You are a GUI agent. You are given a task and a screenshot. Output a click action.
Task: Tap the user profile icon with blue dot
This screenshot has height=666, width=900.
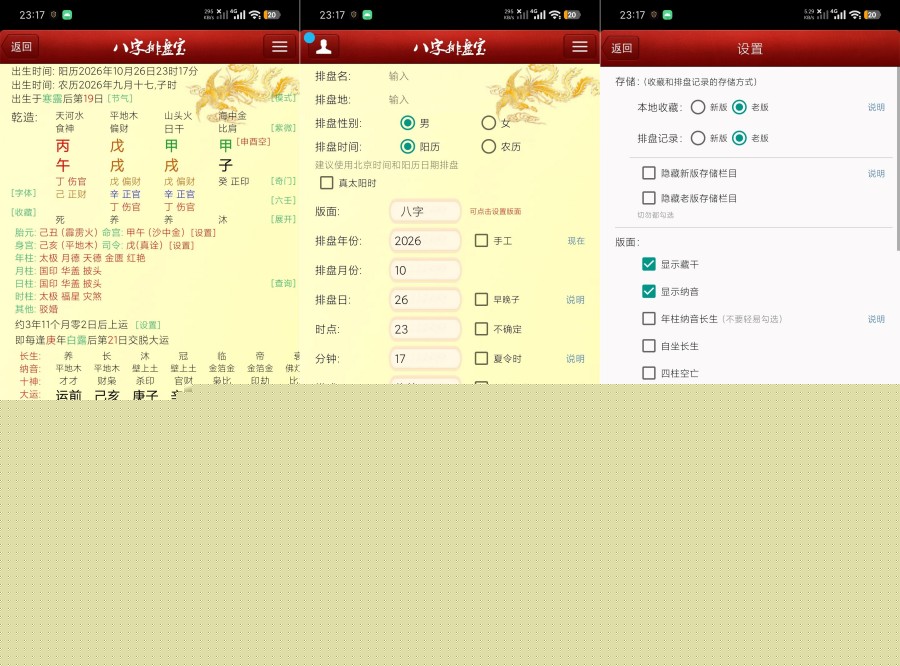[x=323, y=46]
